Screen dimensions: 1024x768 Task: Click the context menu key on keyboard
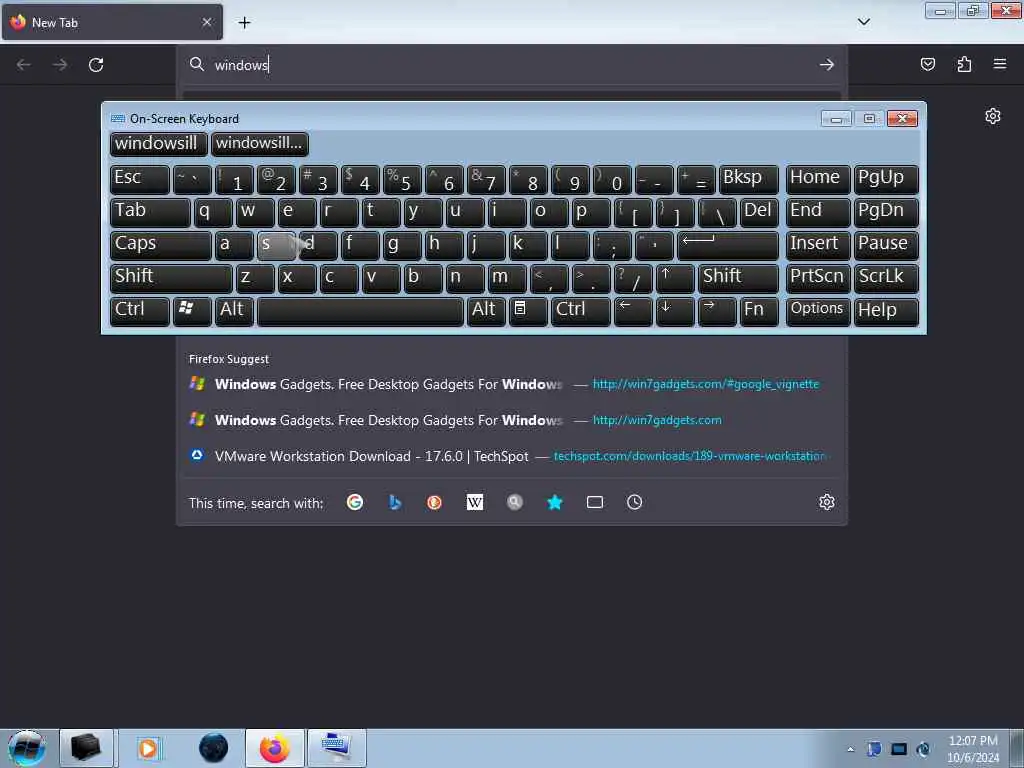point(528,312)
